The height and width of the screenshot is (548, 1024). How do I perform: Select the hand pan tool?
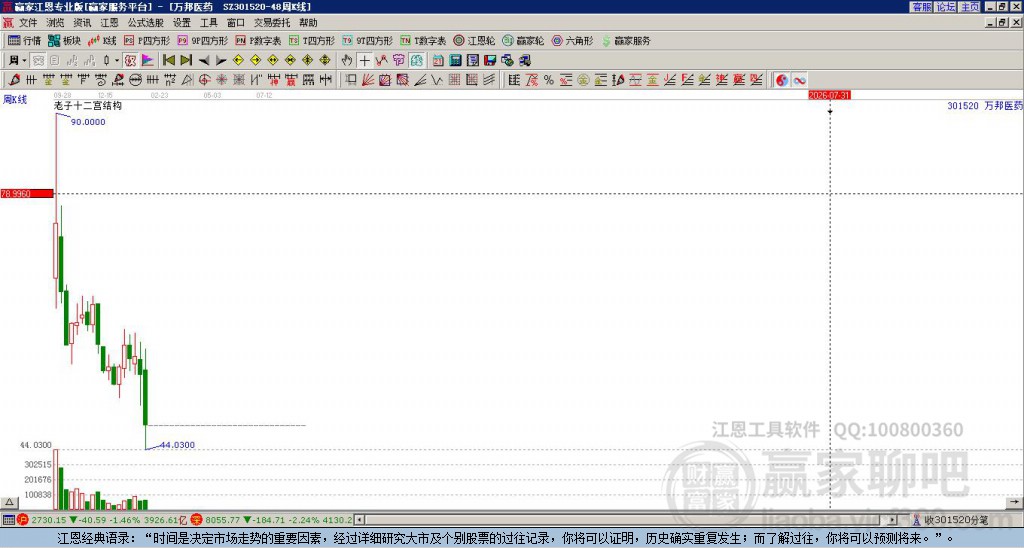347,60
